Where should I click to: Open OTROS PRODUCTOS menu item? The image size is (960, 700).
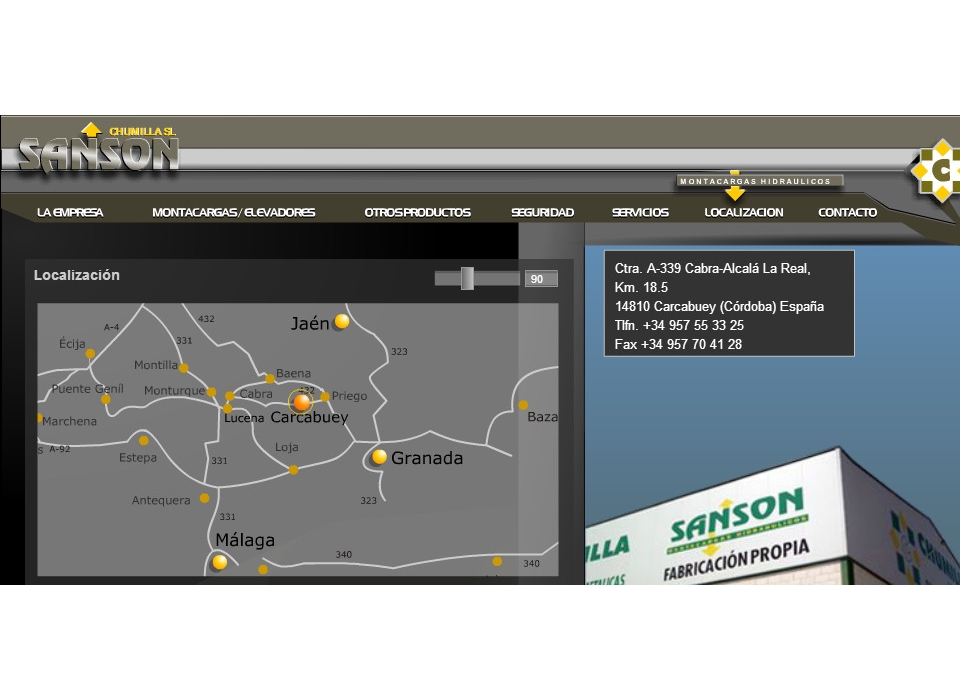tap(418, 213)
